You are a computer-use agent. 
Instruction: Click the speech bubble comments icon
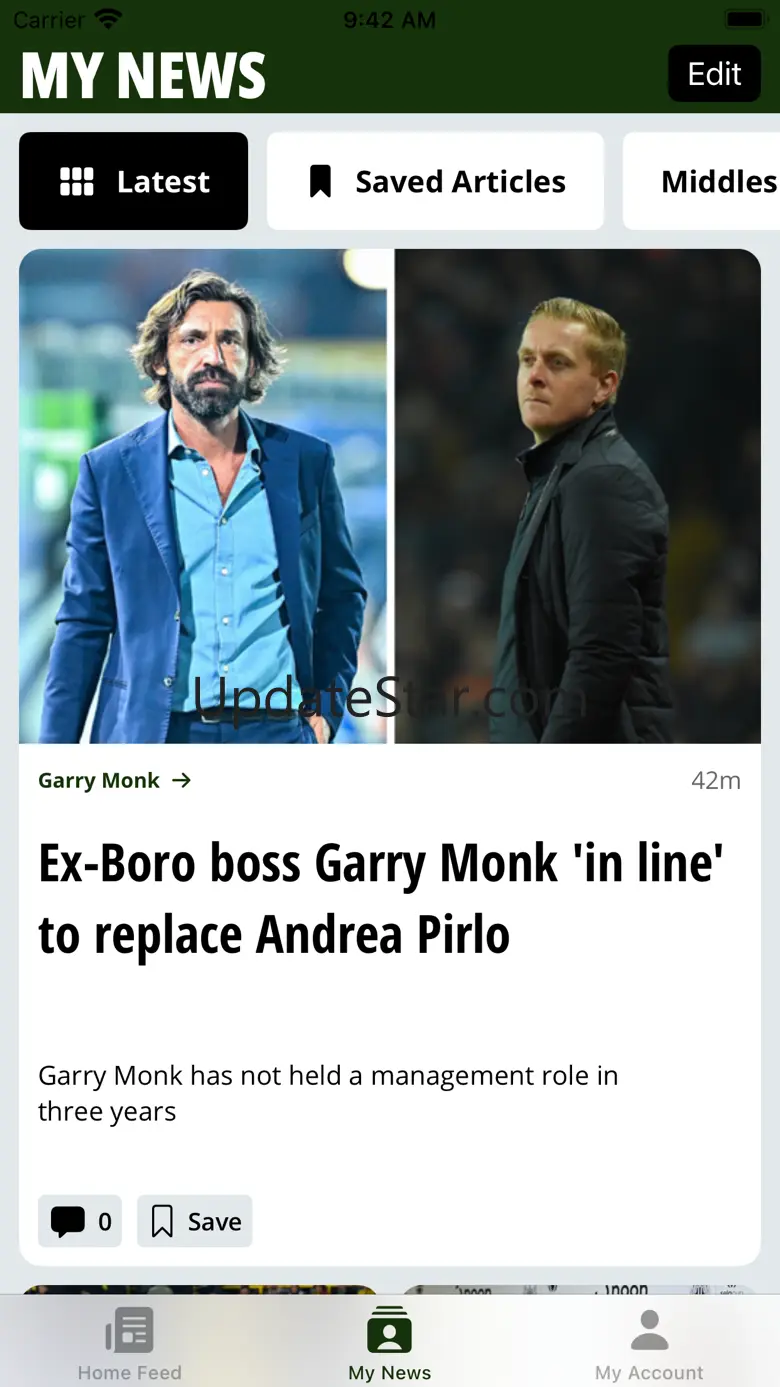[x=68, y=1221]
